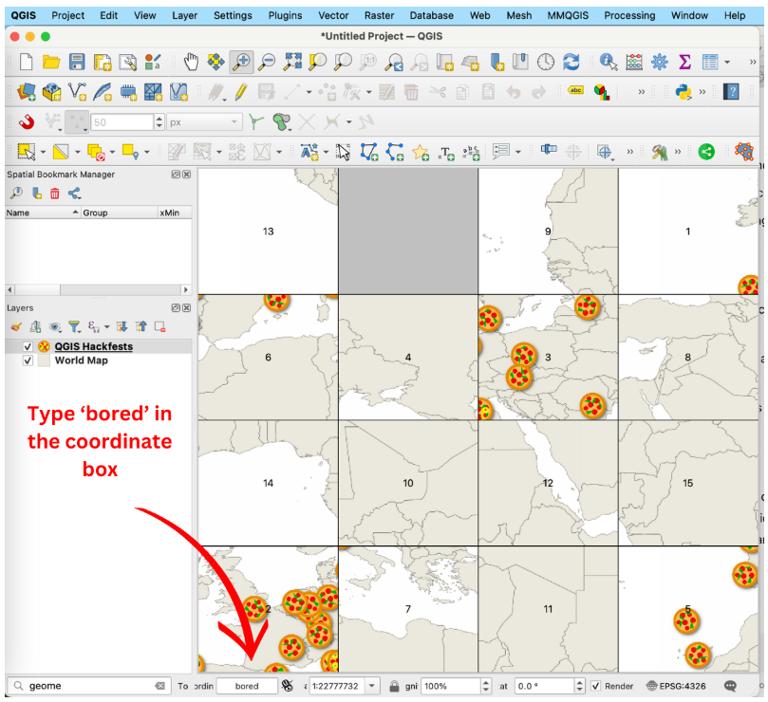Increment the rotation value stepper
The height and width of the screenshot is (702, 768).
[579, 682]
